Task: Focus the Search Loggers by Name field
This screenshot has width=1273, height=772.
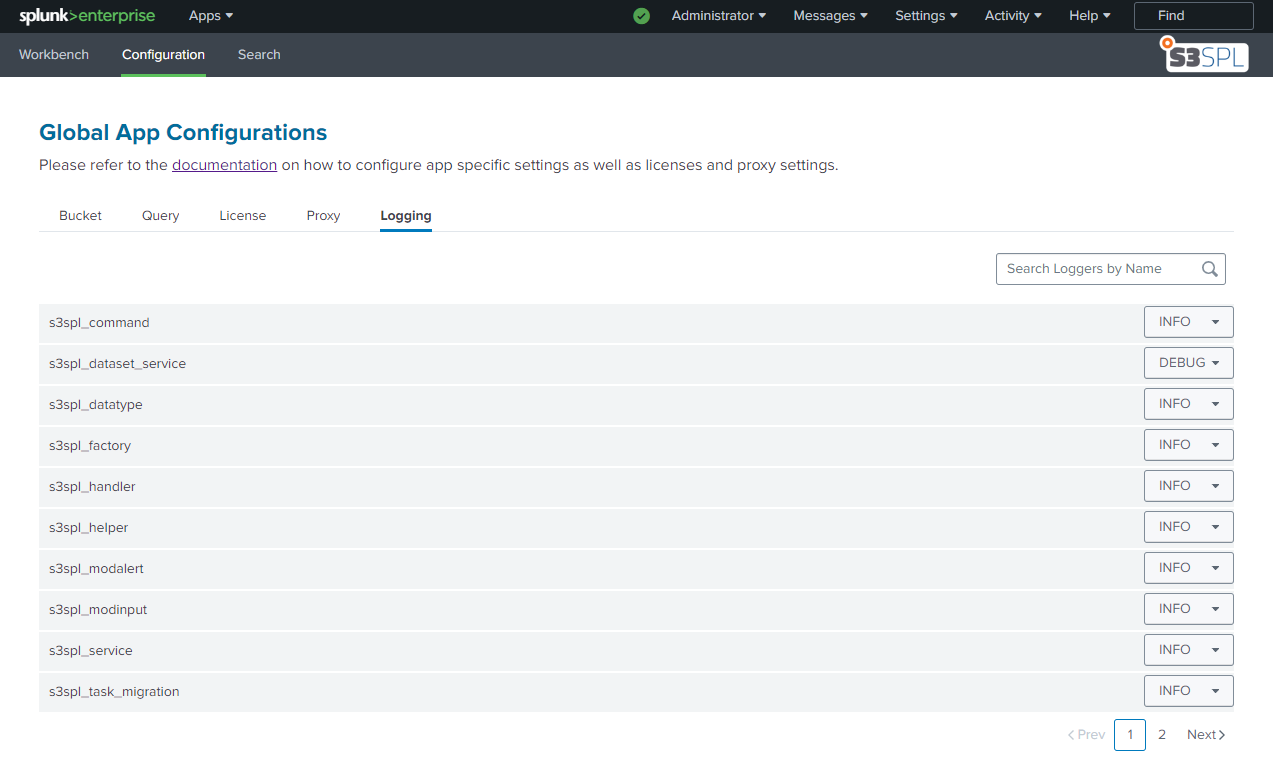Action: (1098, 269)
